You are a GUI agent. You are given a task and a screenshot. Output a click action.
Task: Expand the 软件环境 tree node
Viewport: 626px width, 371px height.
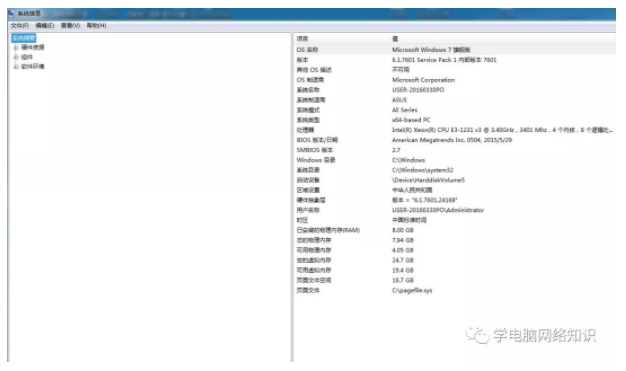click(x=16, y=67)
